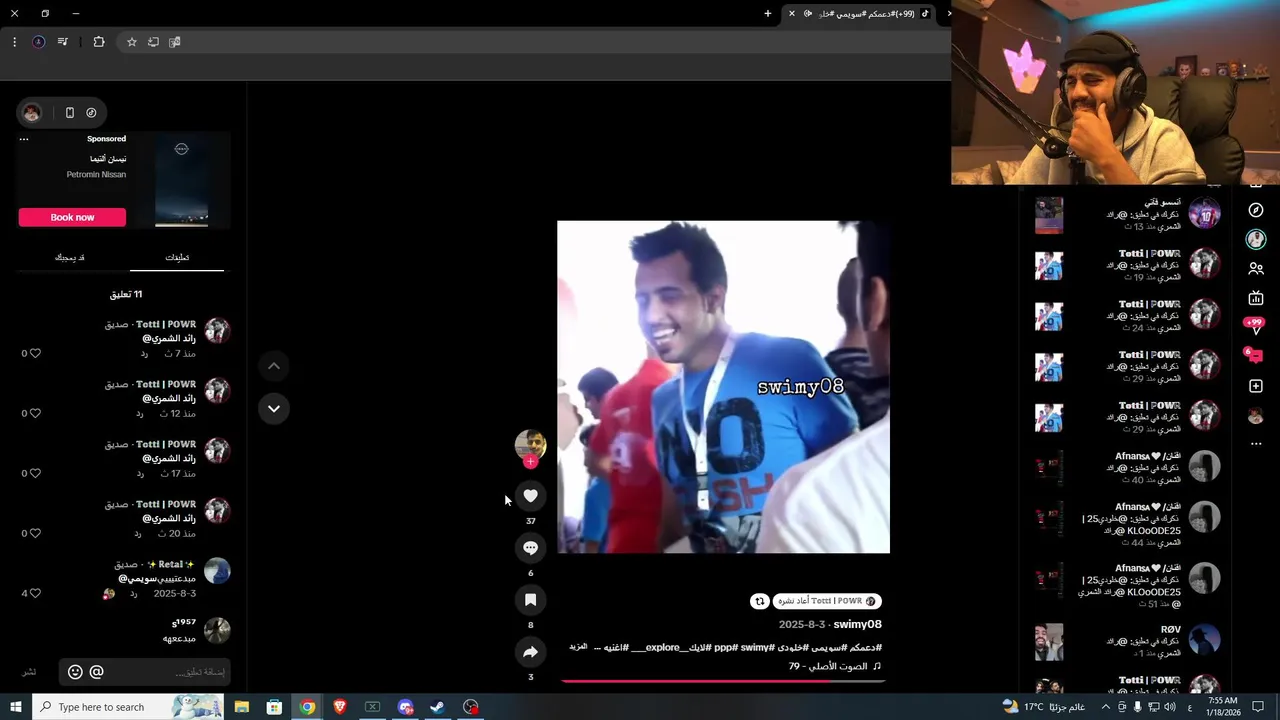Open the upload plus icon in the sidebar

(1256, 386)
